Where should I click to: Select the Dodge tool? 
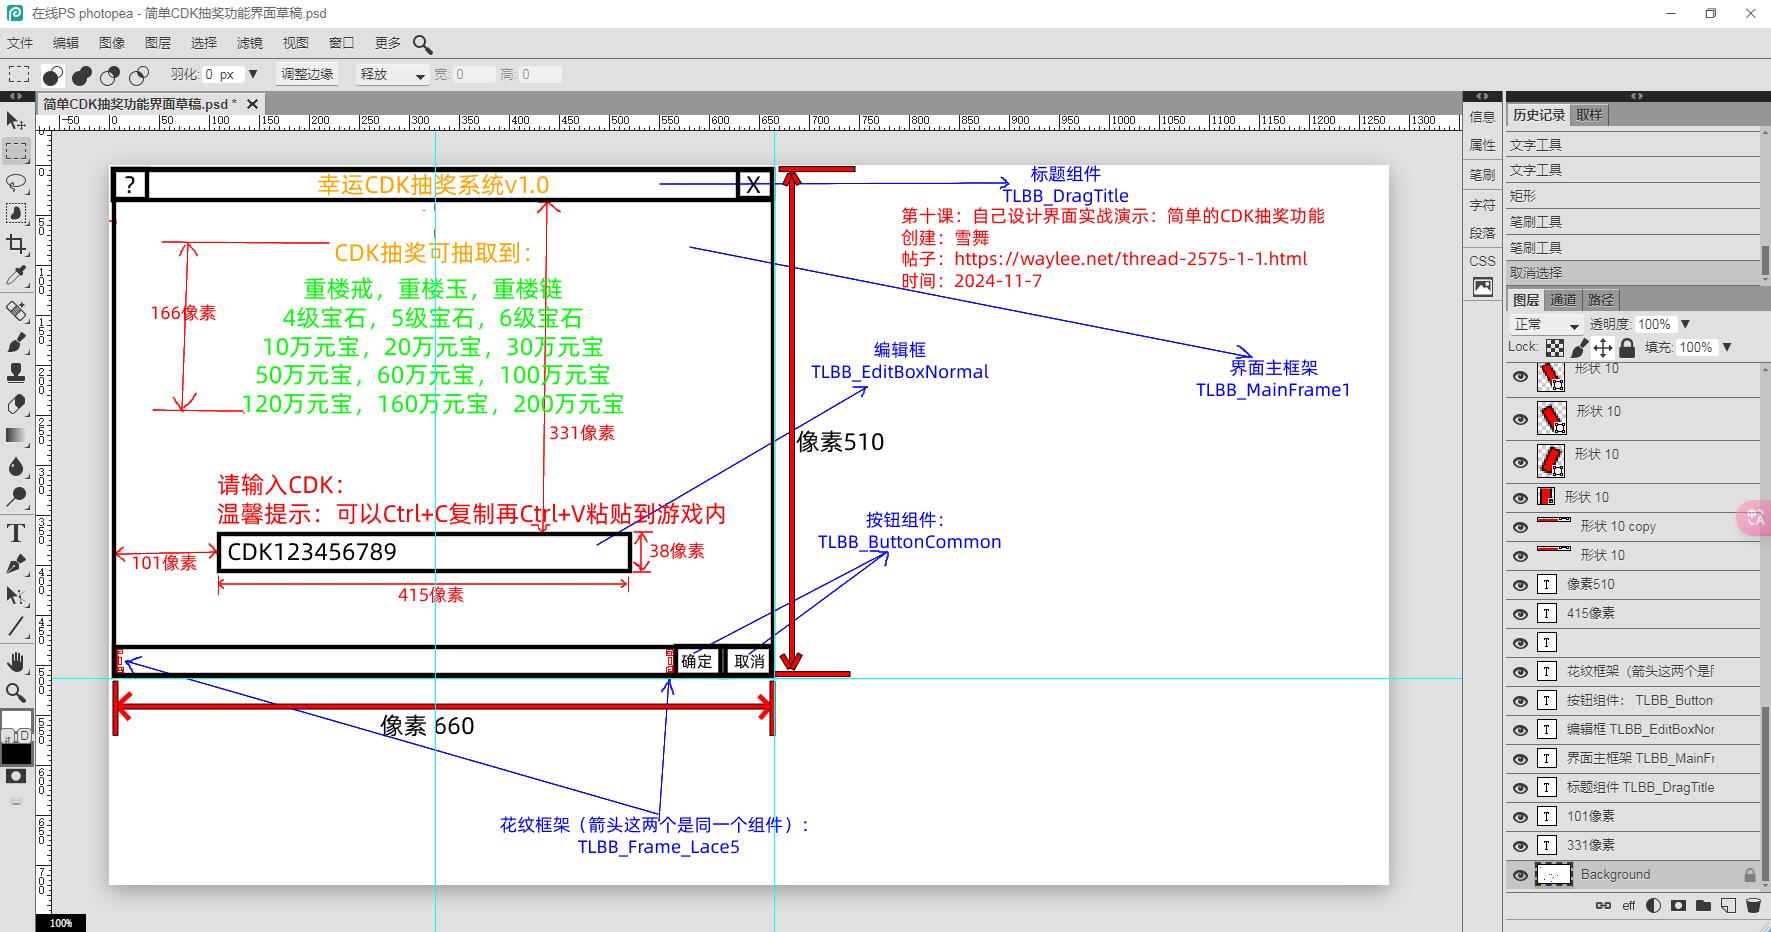pos(16,497)
